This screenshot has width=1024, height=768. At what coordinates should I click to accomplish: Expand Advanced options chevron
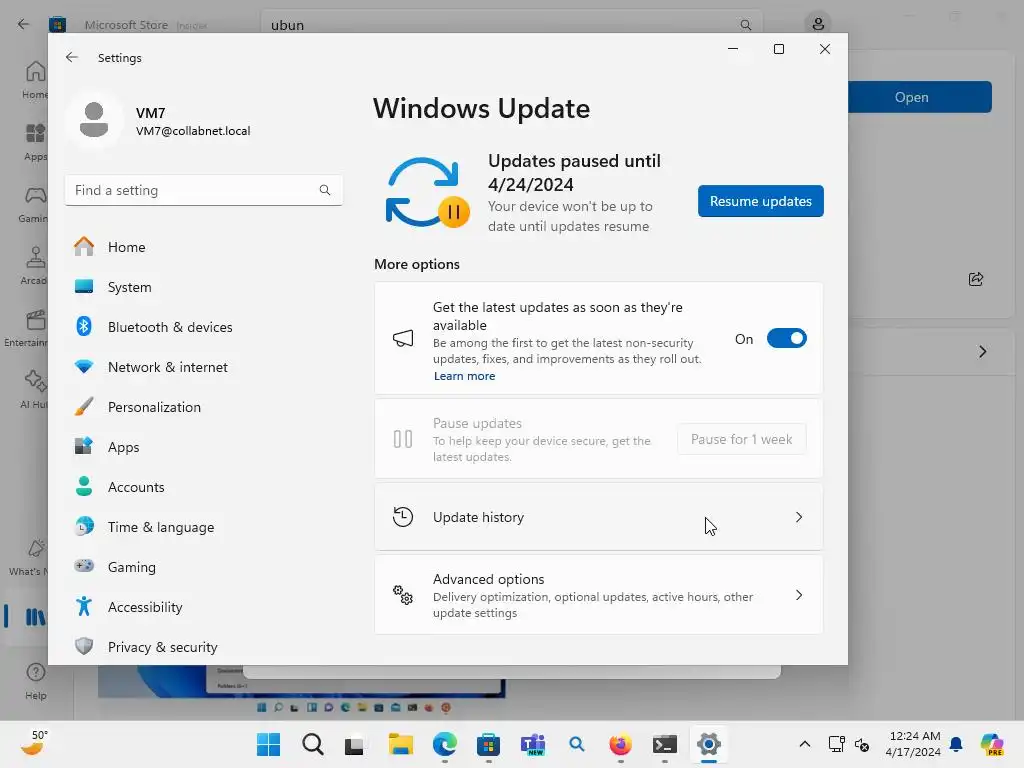799,595
